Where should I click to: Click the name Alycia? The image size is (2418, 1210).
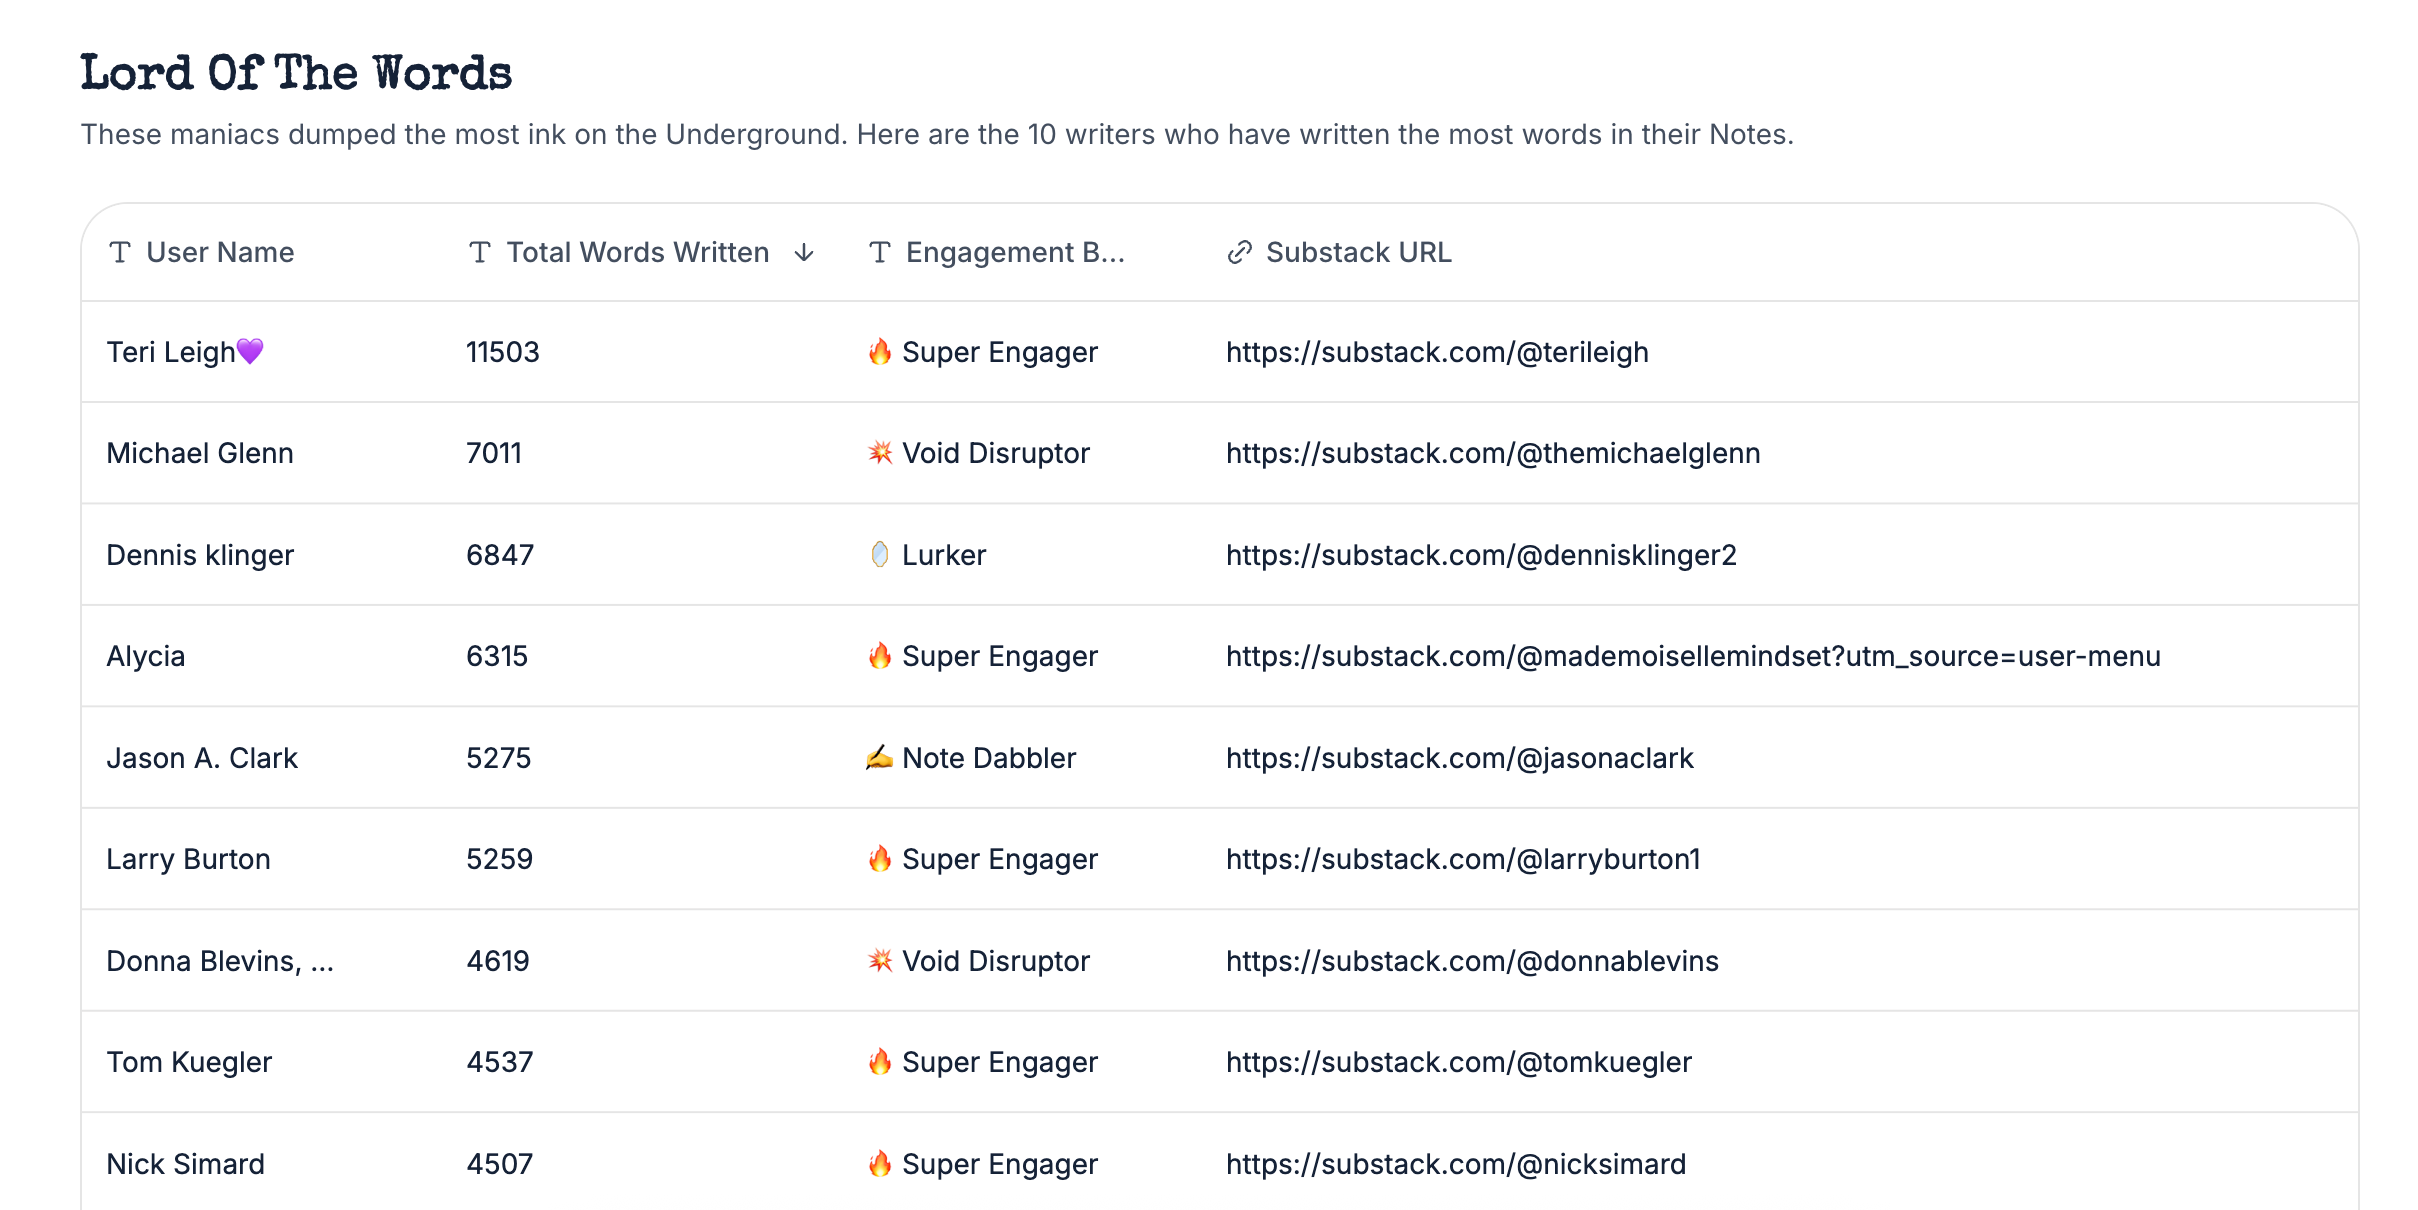click(146, 656)
